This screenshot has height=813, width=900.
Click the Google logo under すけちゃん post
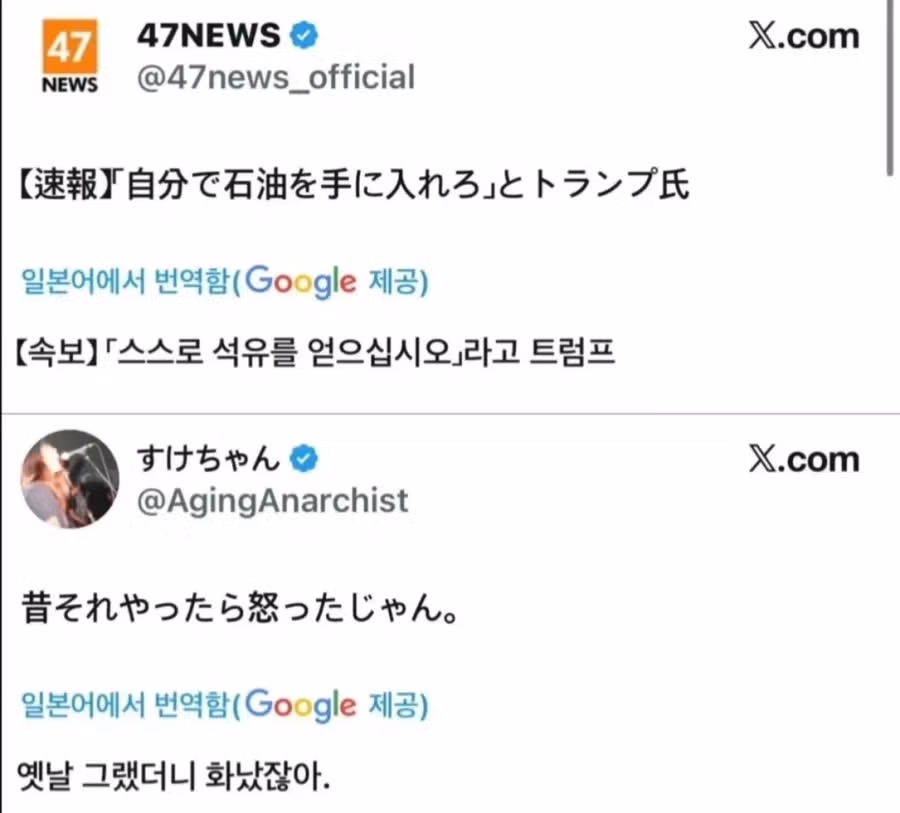click(x=300, y=706)
